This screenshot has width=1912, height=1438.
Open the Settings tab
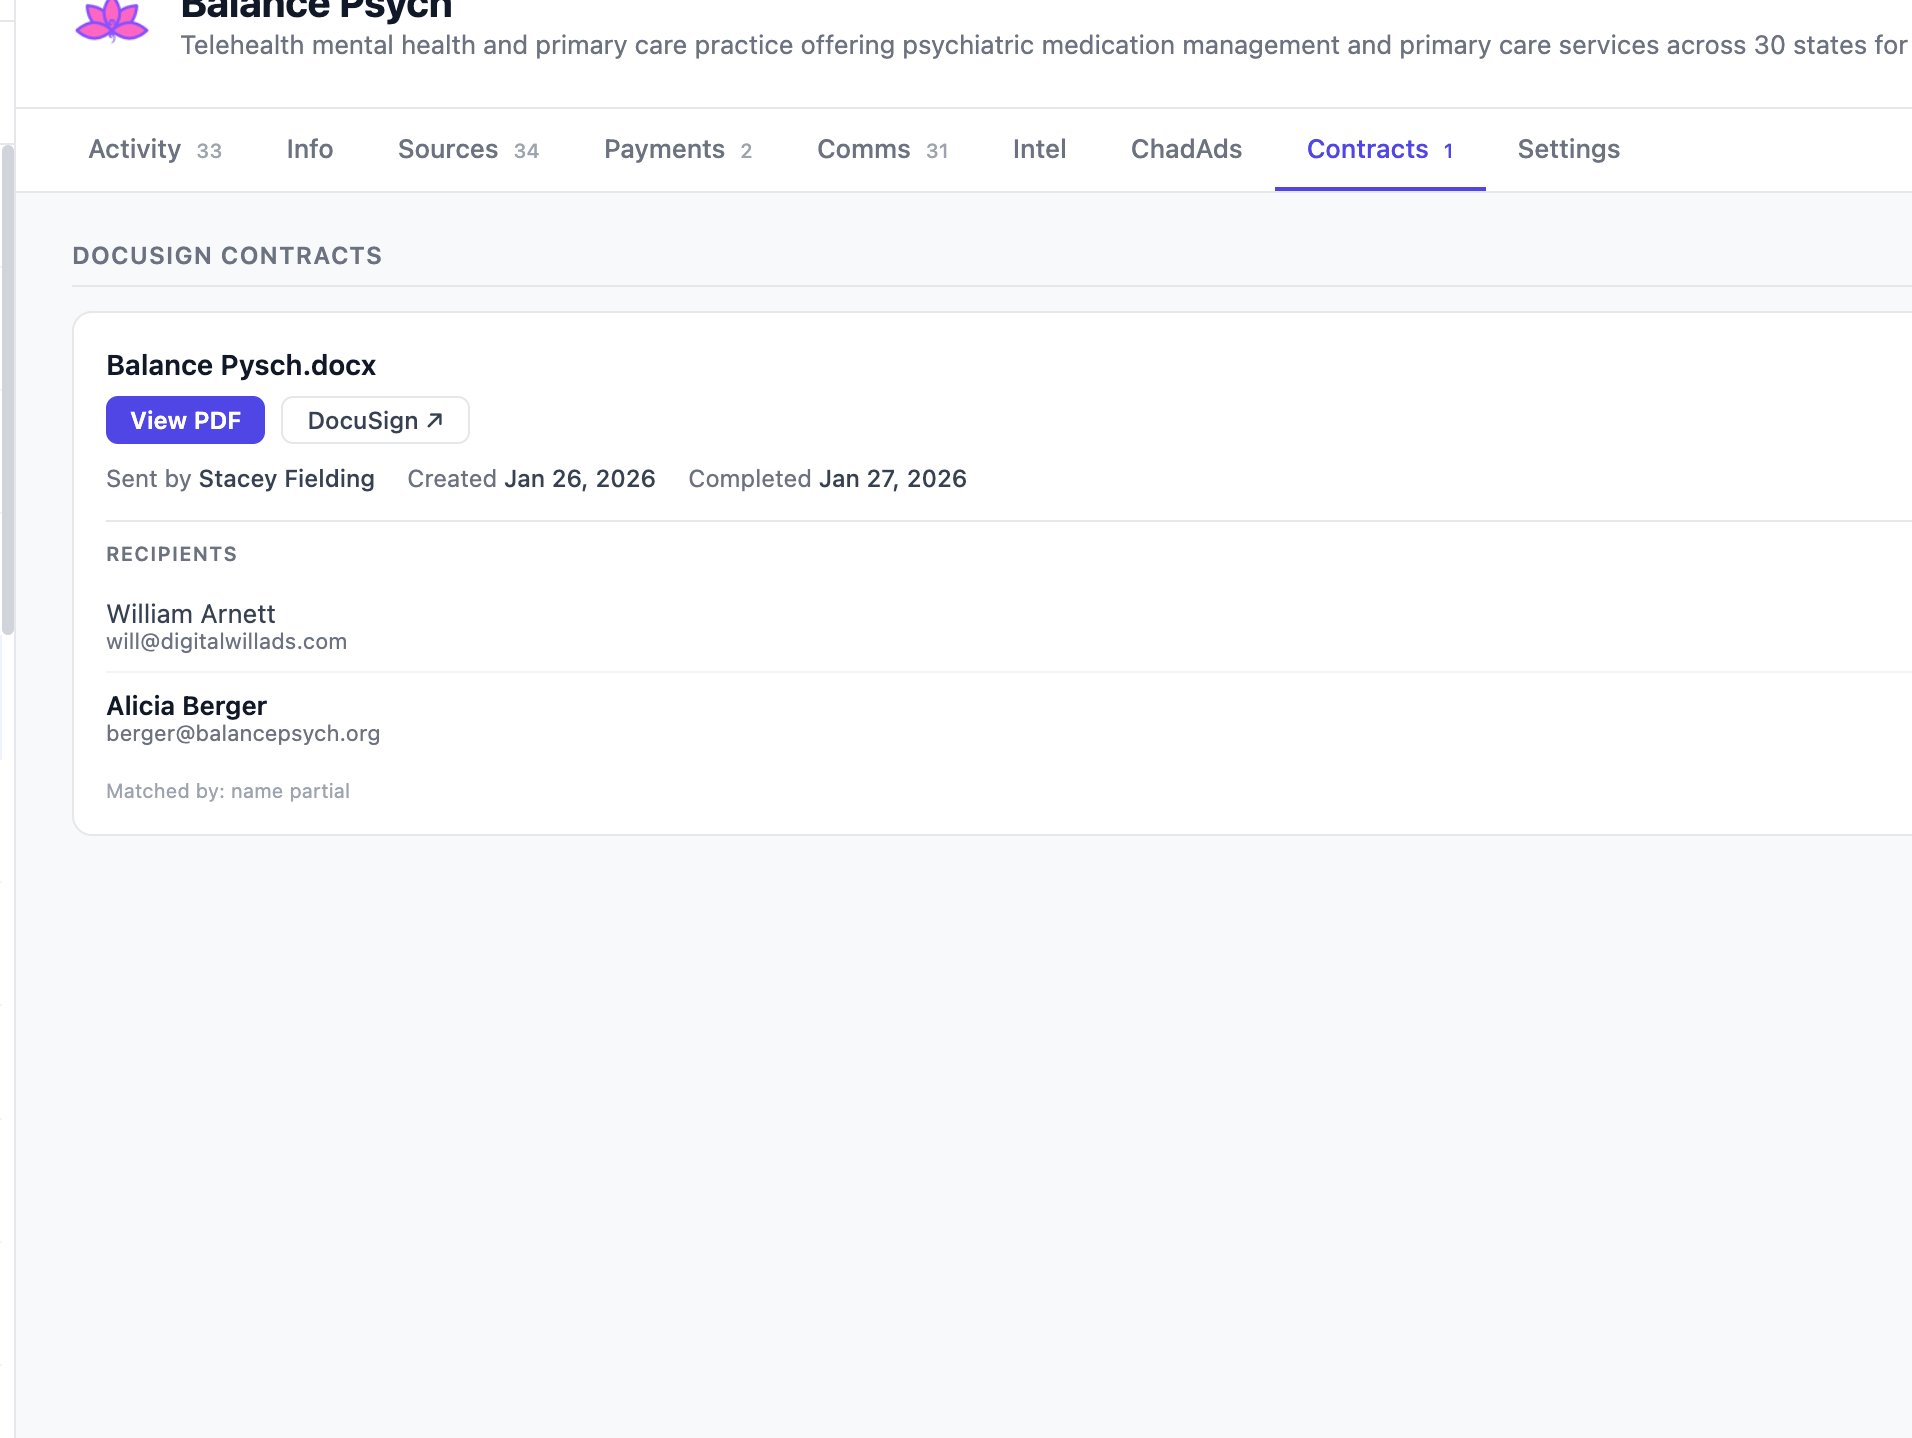click(x=1568, y=149)
